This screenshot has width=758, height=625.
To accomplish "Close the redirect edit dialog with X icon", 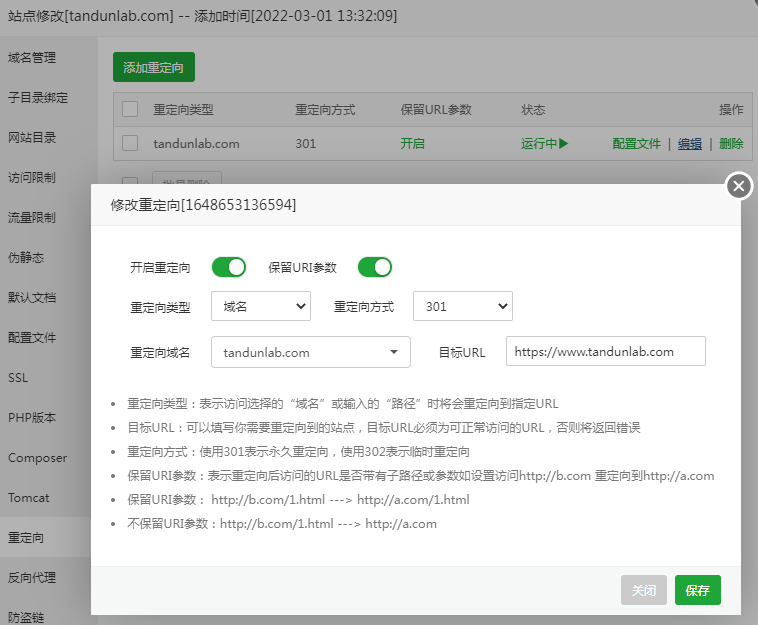I will [x=739, y=186].
